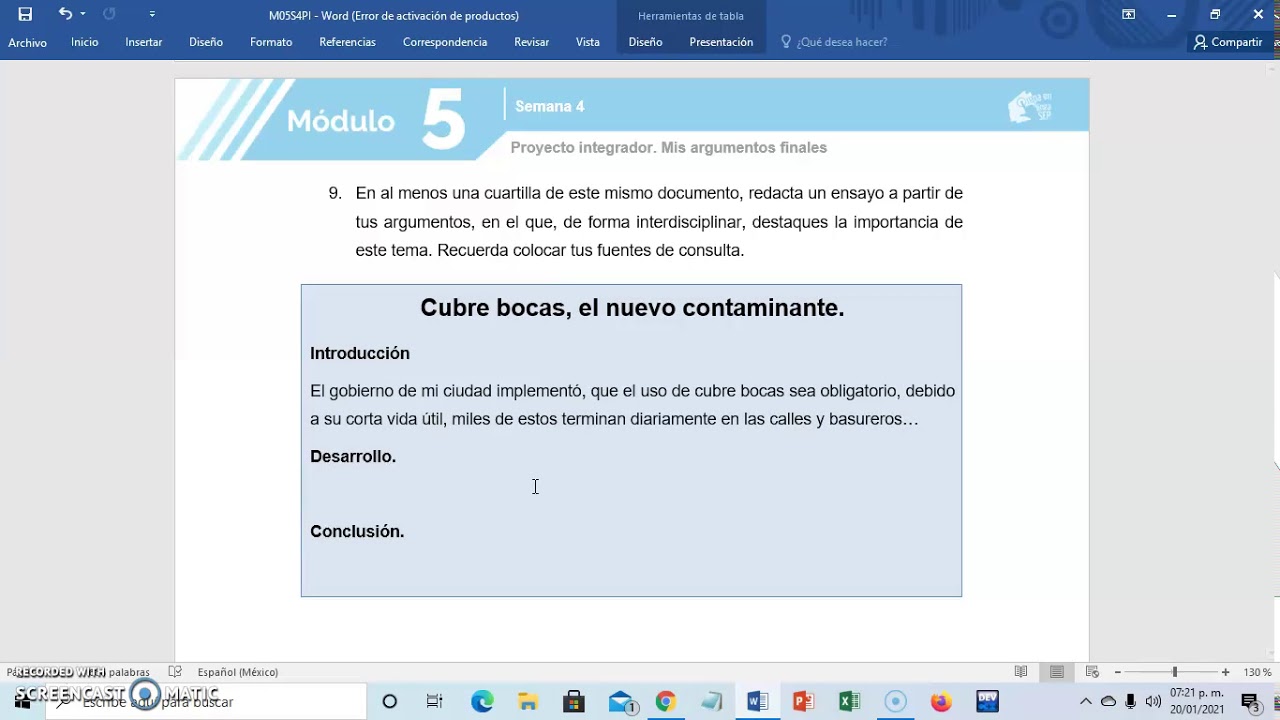Open the table tools Diseño tab

coord(645,42)
